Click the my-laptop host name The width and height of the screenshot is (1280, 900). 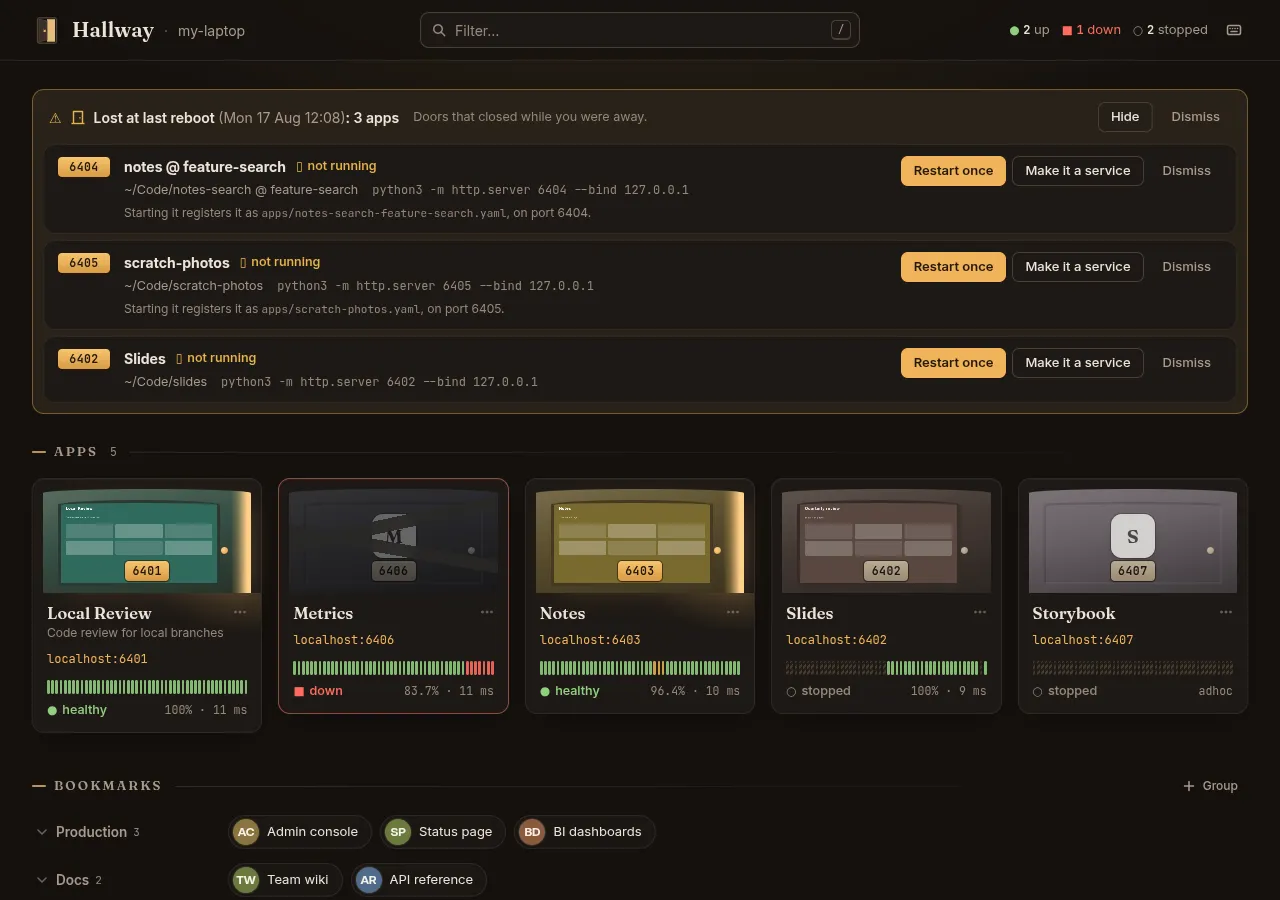coord(211,31)
